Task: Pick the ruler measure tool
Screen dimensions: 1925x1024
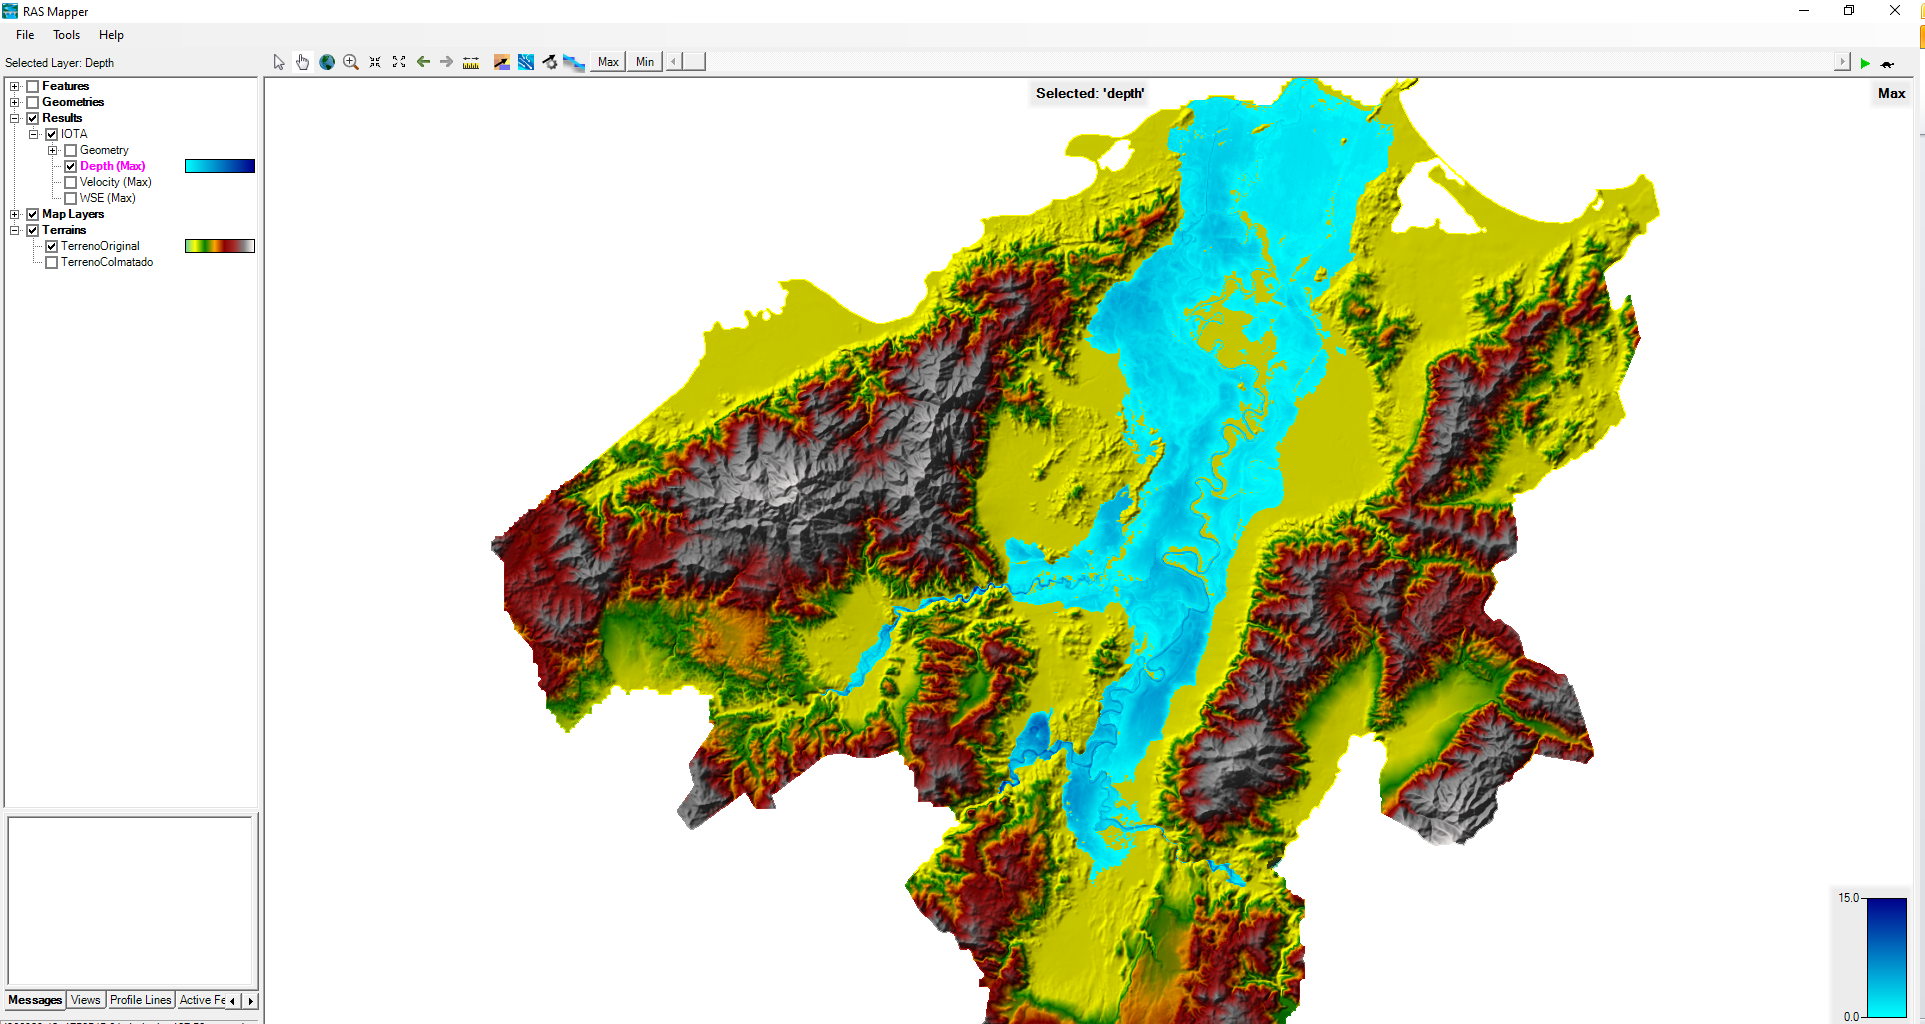Action: (x=471, y=62)
